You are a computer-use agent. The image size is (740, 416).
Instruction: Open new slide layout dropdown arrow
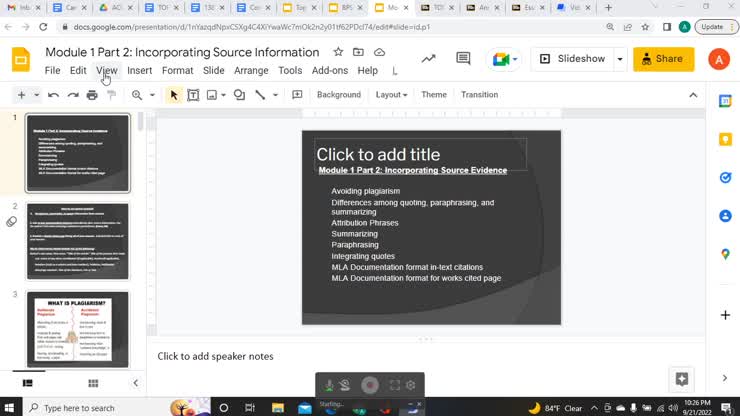(x=36, y=95)
